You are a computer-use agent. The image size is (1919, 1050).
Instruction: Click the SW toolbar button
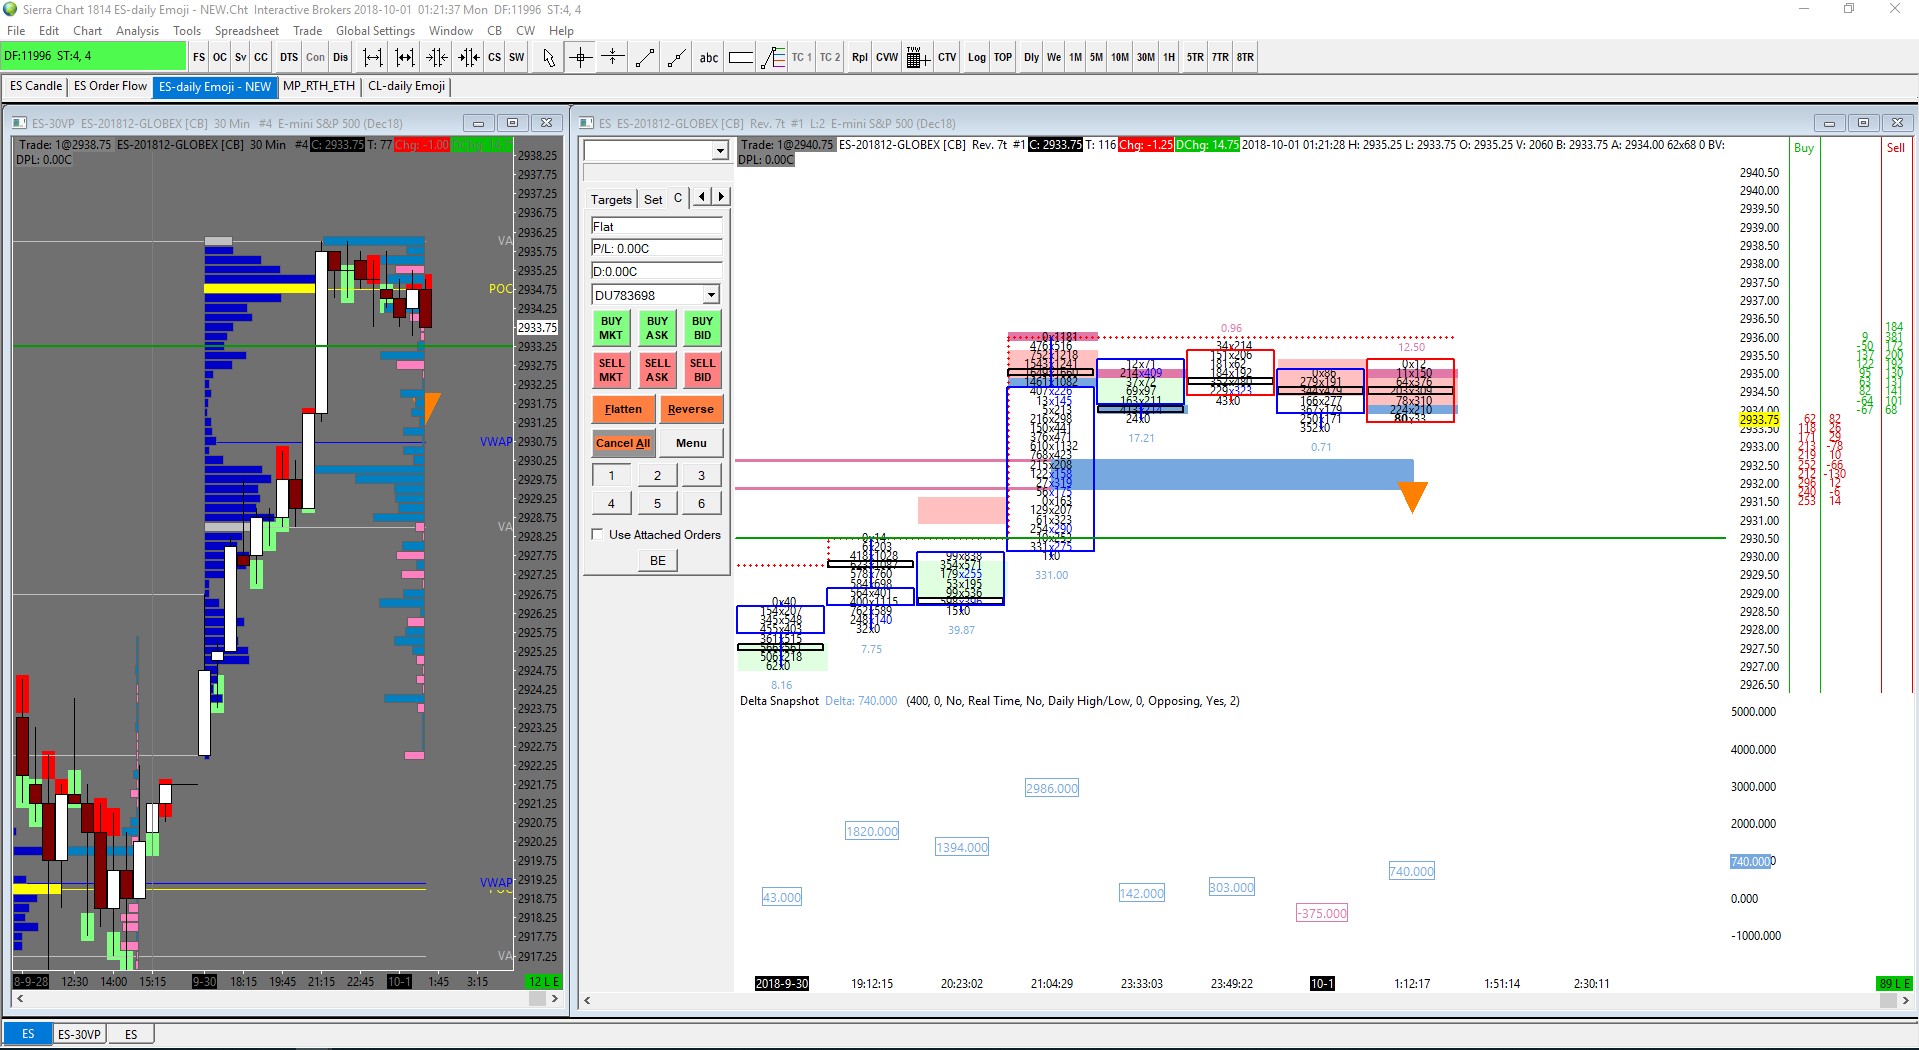tap(517, 57)
